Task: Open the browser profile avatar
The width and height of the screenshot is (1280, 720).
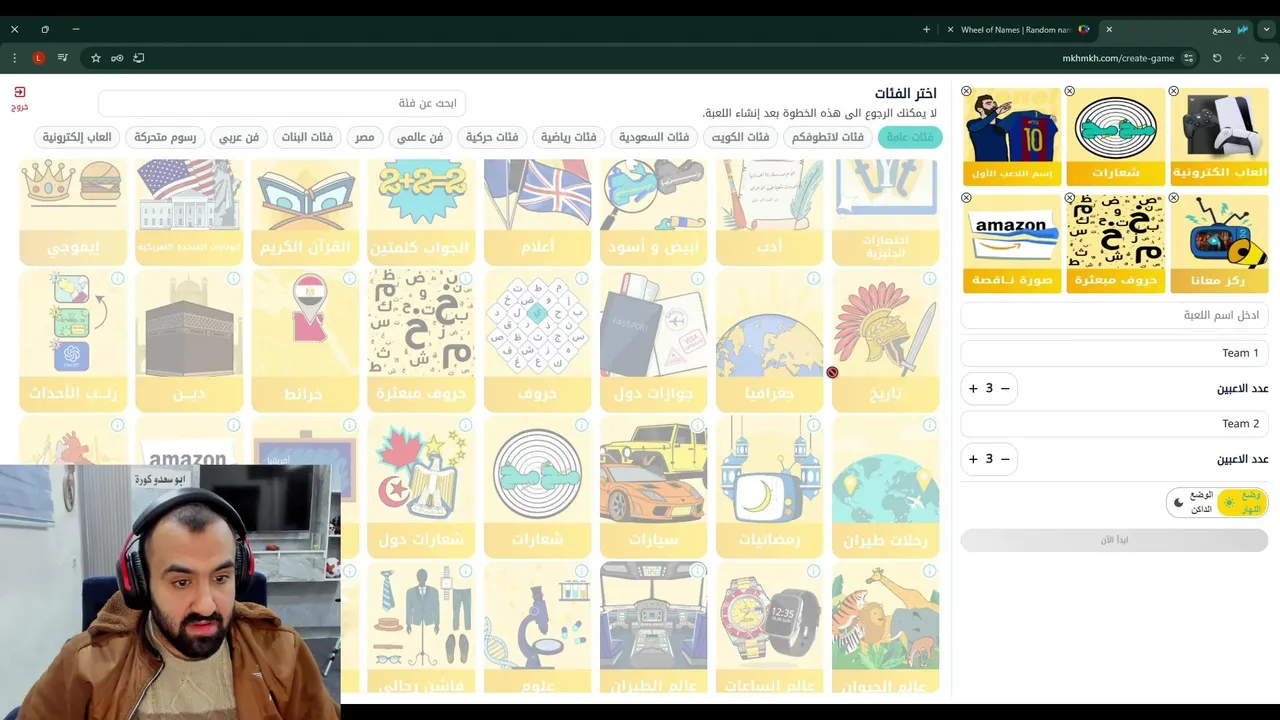Action: 39,58
